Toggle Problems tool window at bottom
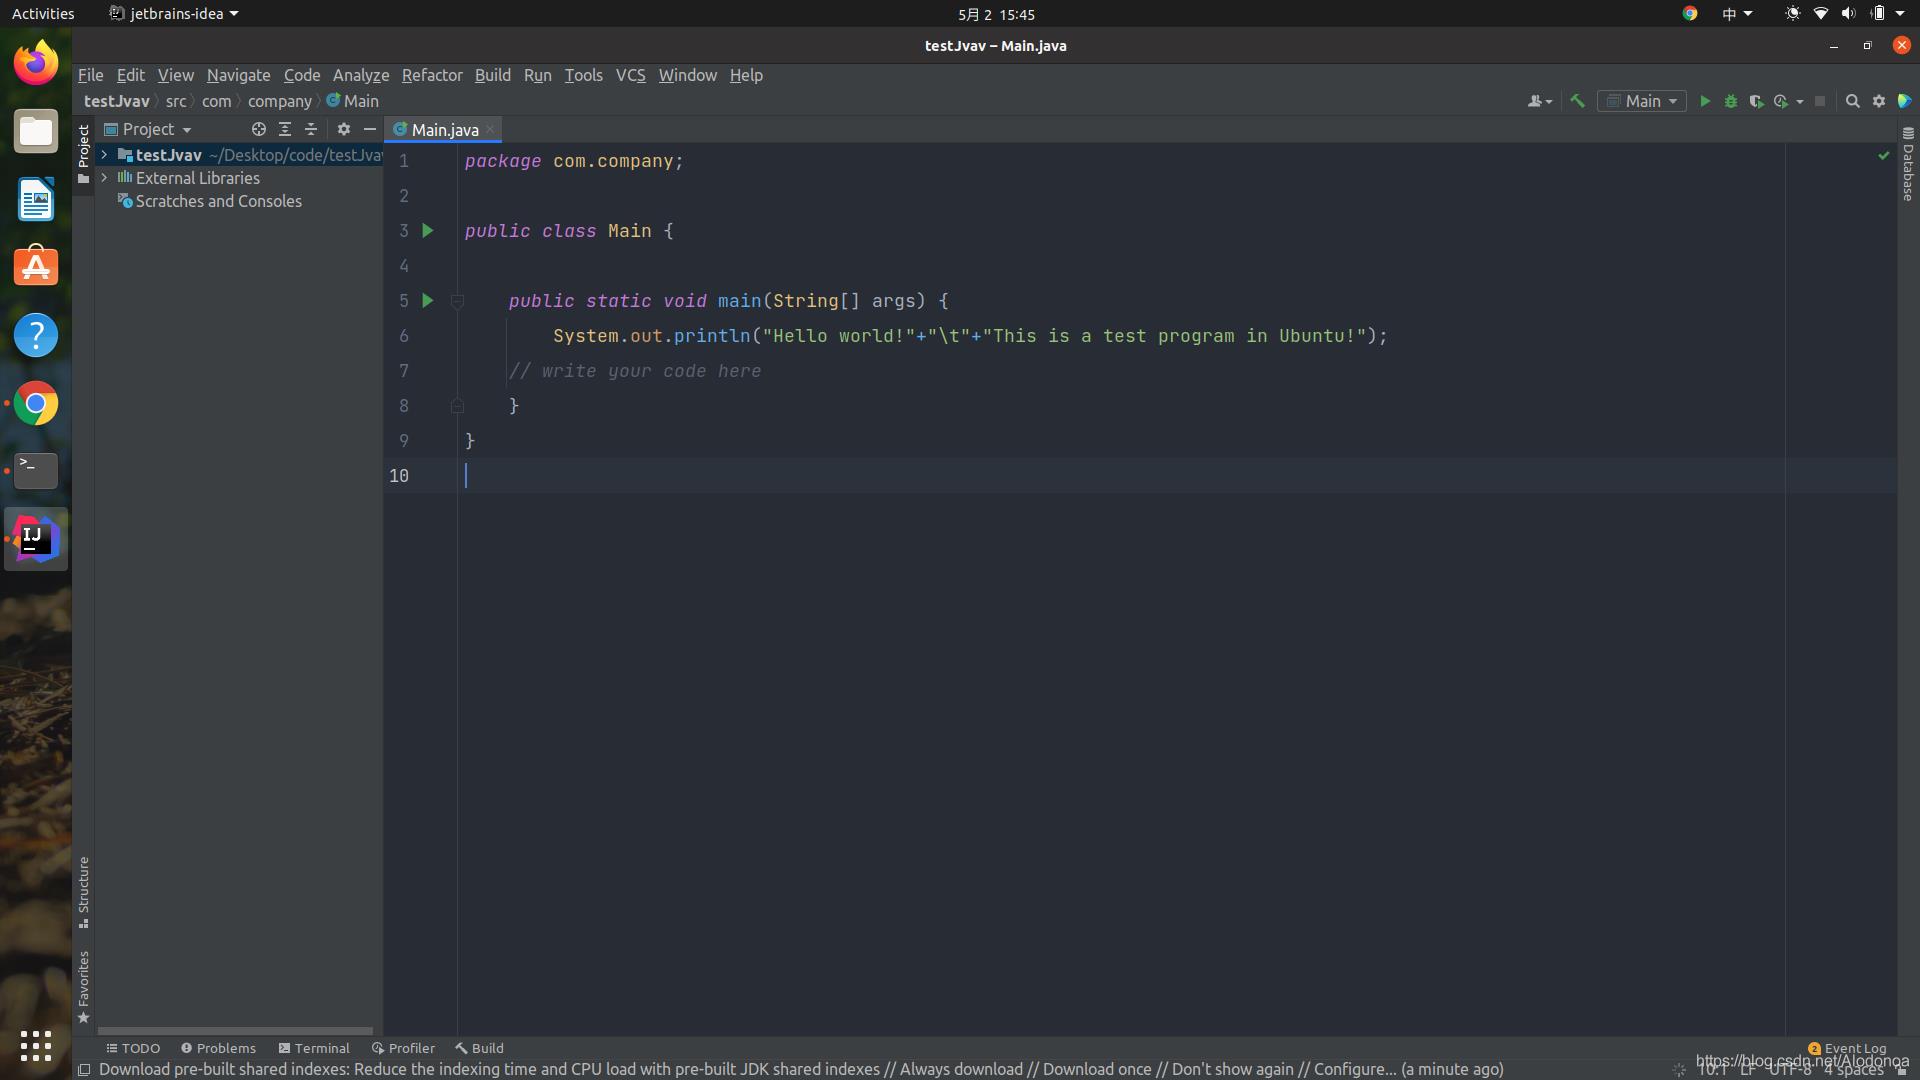Image resolution: width=1920 pixels, height=1080 pixels. [218, 1048]
